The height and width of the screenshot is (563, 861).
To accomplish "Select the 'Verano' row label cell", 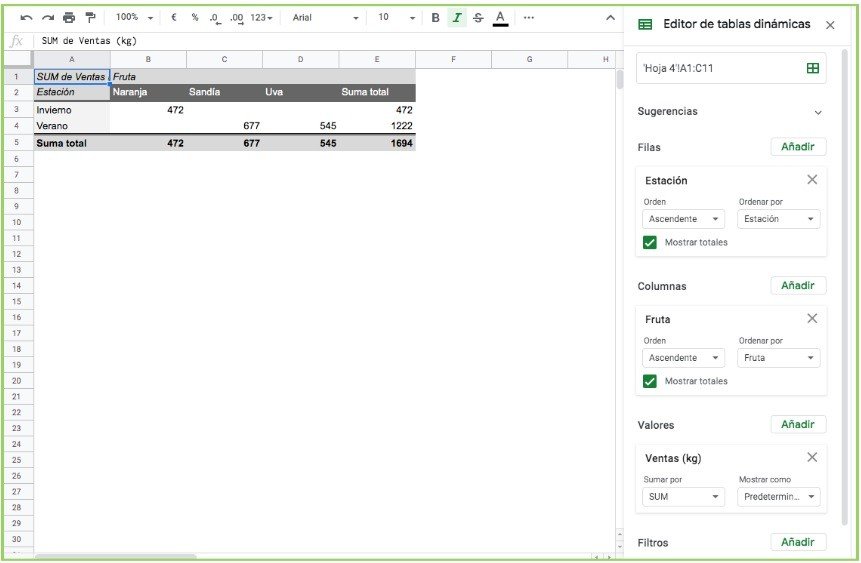I will click(72, 126).
